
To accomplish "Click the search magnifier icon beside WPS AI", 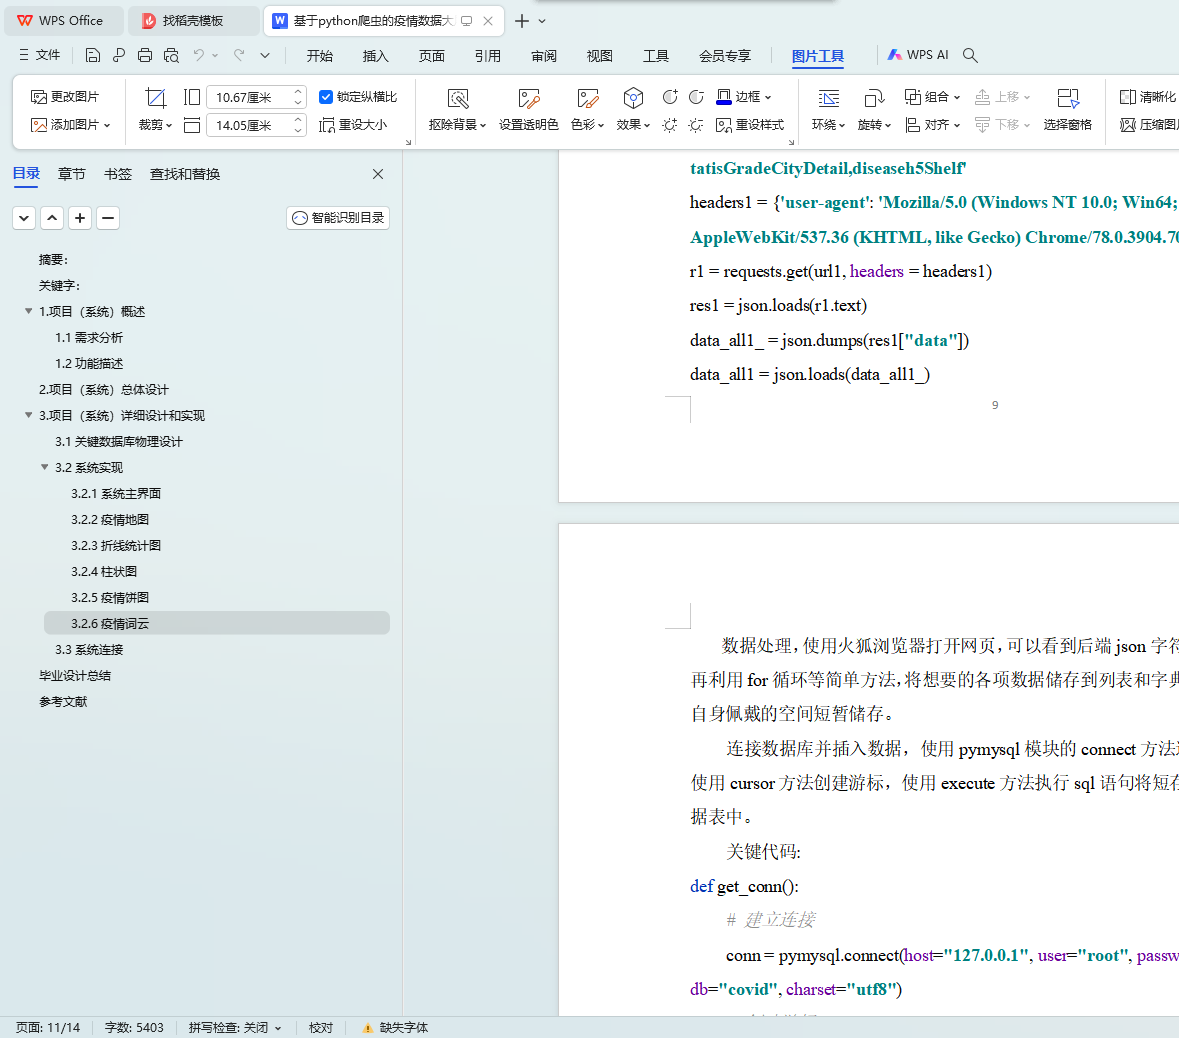I will 970,56.
